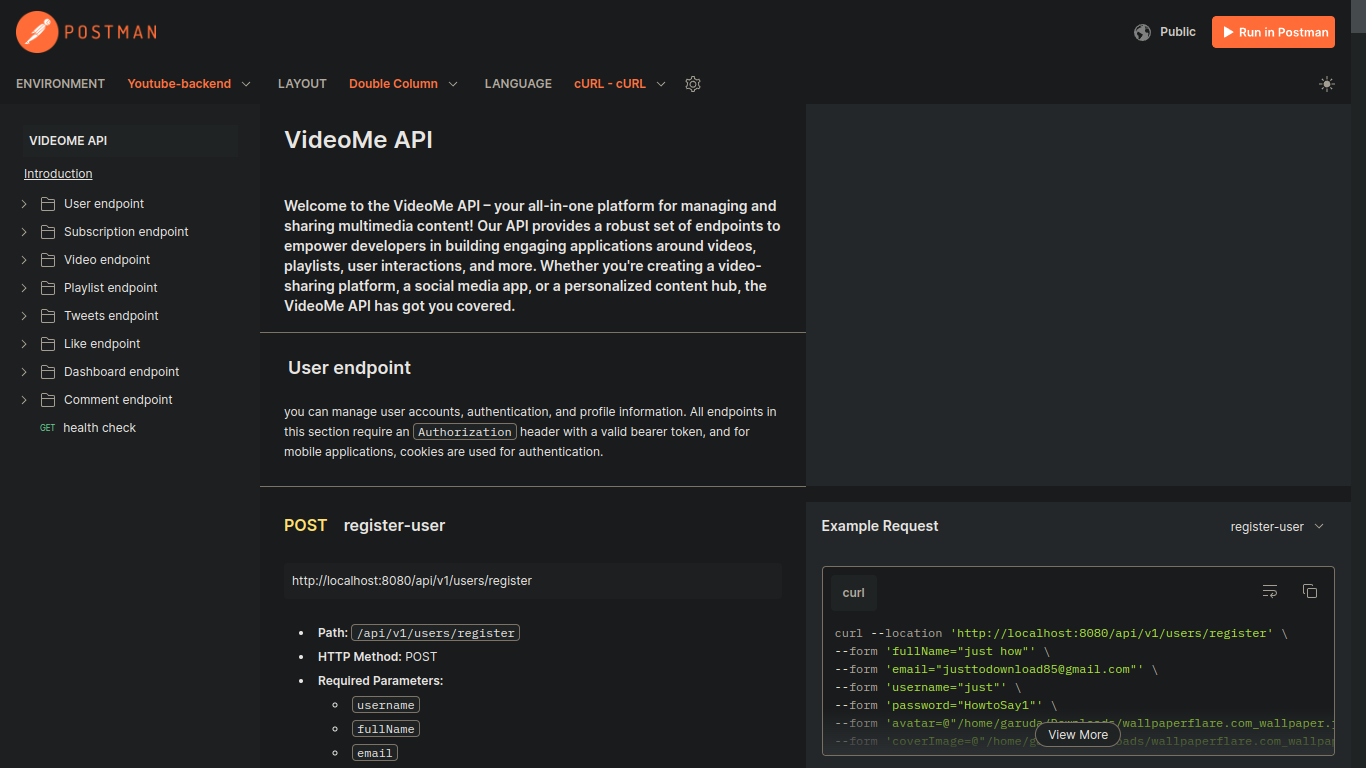
Task: Select Like endpoint in sidebar
Action: tap(102, 344)
